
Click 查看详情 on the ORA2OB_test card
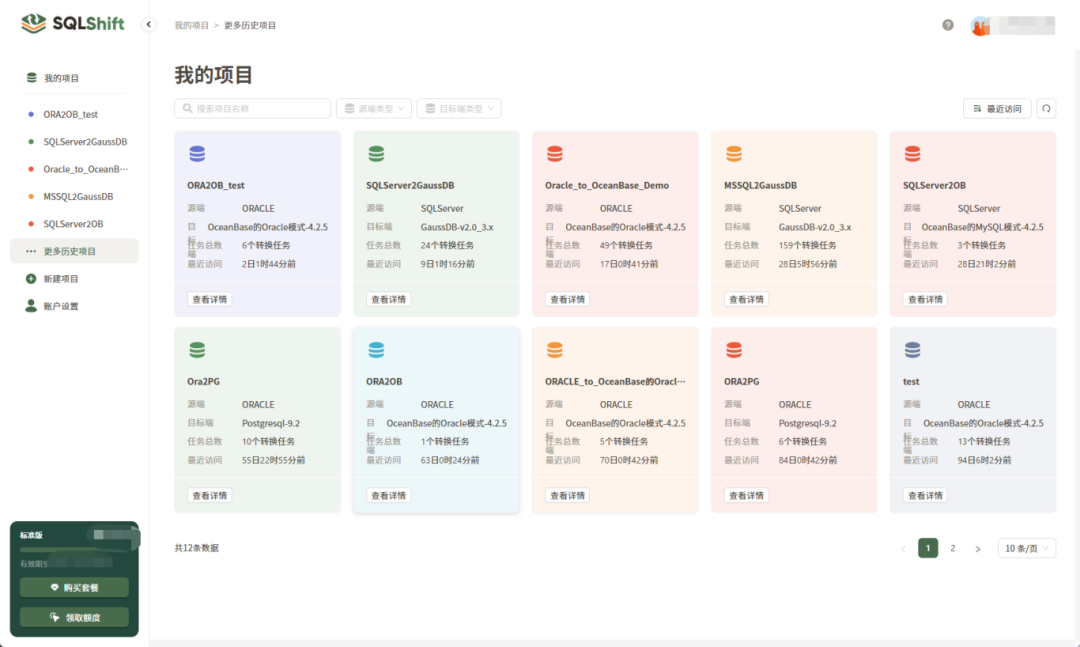coord(209,299)
